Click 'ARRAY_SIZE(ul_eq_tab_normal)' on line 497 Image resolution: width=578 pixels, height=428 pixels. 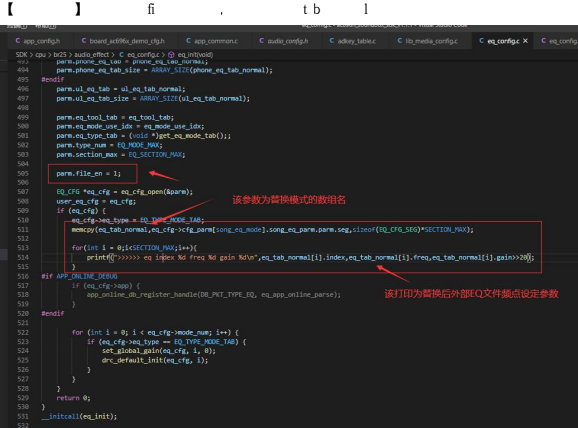click(194, 98)
